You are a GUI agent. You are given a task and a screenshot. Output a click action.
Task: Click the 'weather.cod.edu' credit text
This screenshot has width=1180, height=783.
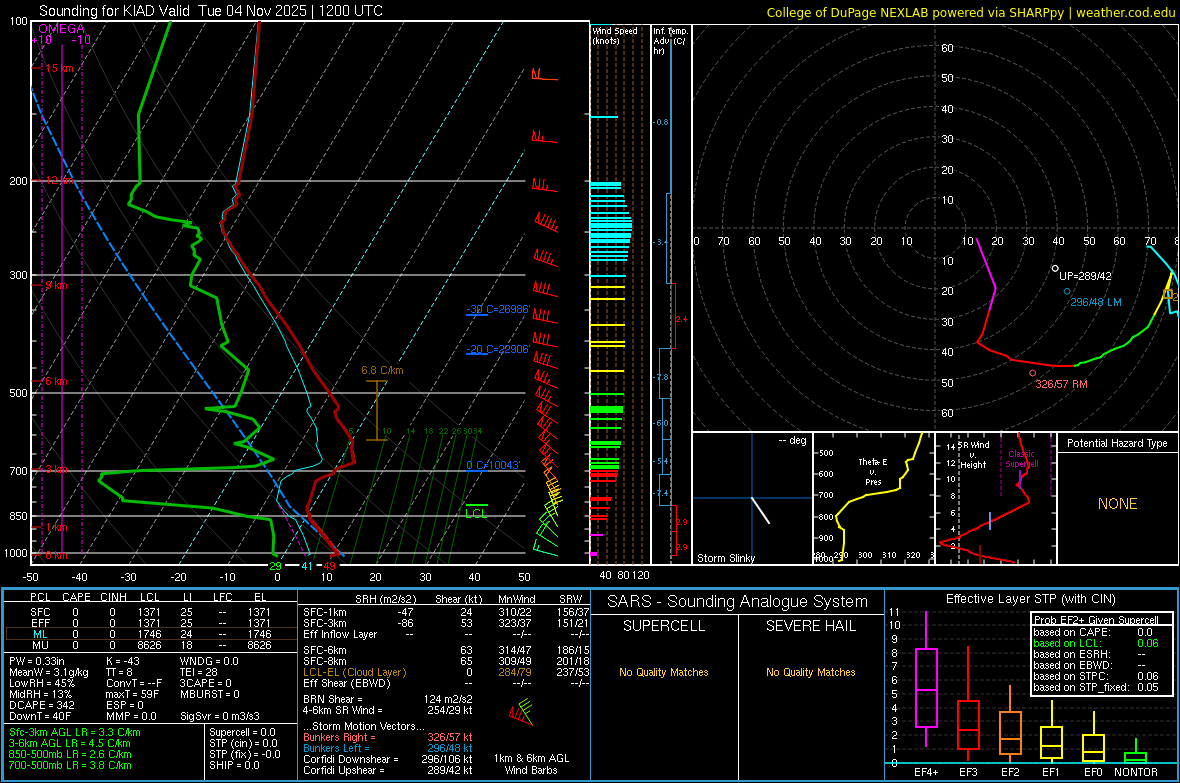pos(1125,12)
